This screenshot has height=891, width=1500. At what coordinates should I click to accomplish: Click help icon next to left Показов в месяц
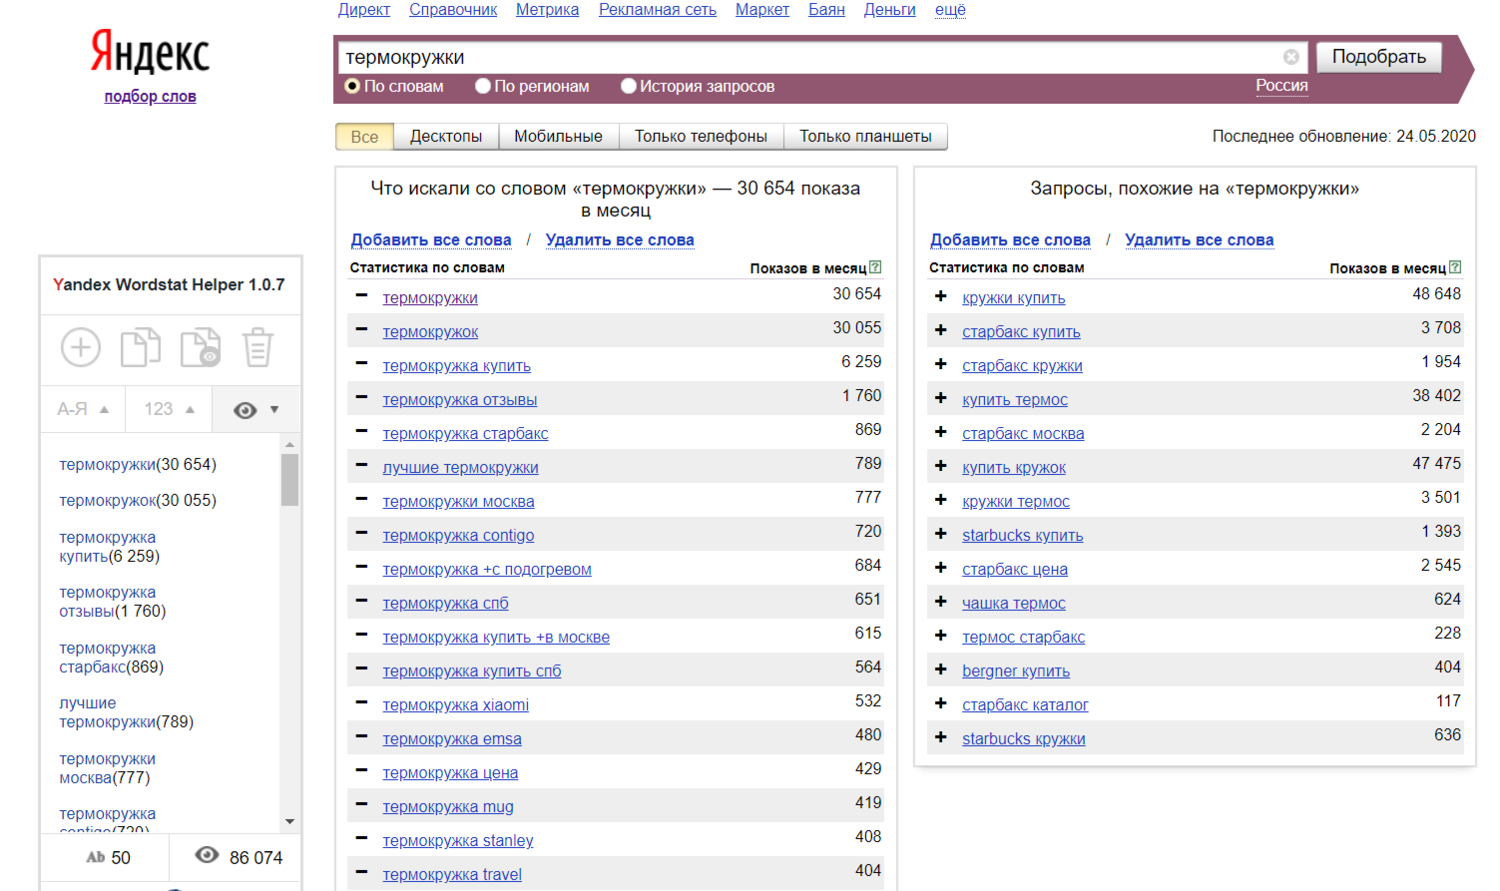coord(875,267)
